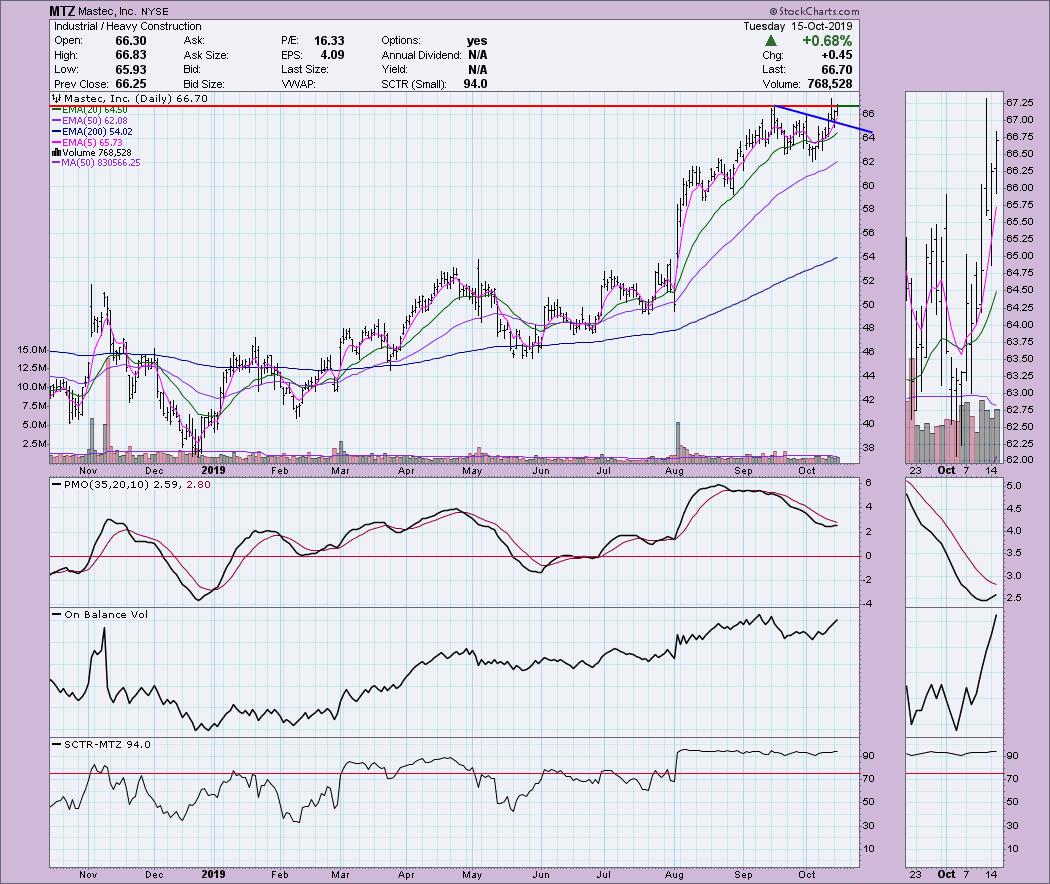Viewport: 1050px width, 884px height.
Task: Click the Chg value +0.45
Action: [x=837, y=55]
